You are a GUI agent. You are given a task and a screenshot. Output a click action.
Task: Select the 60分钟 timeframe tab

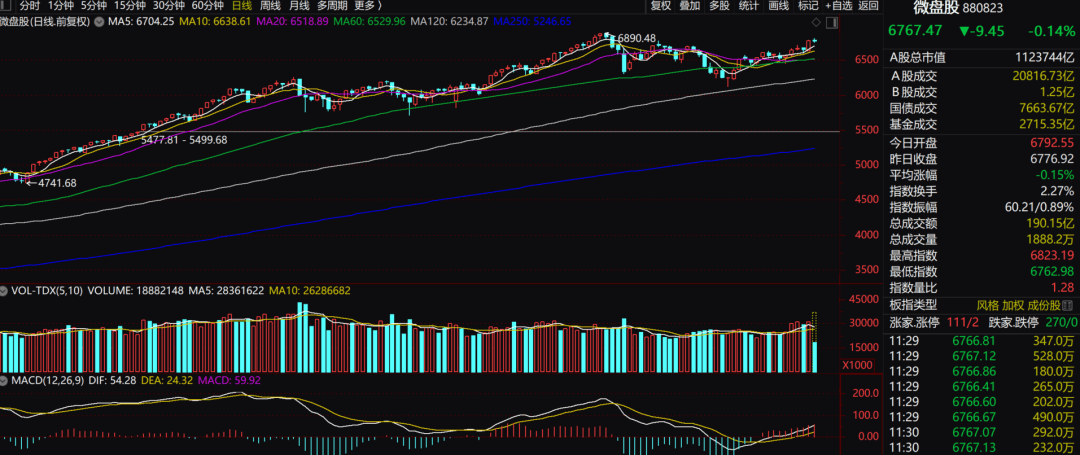pyautogui.click(x=207, y=5)
